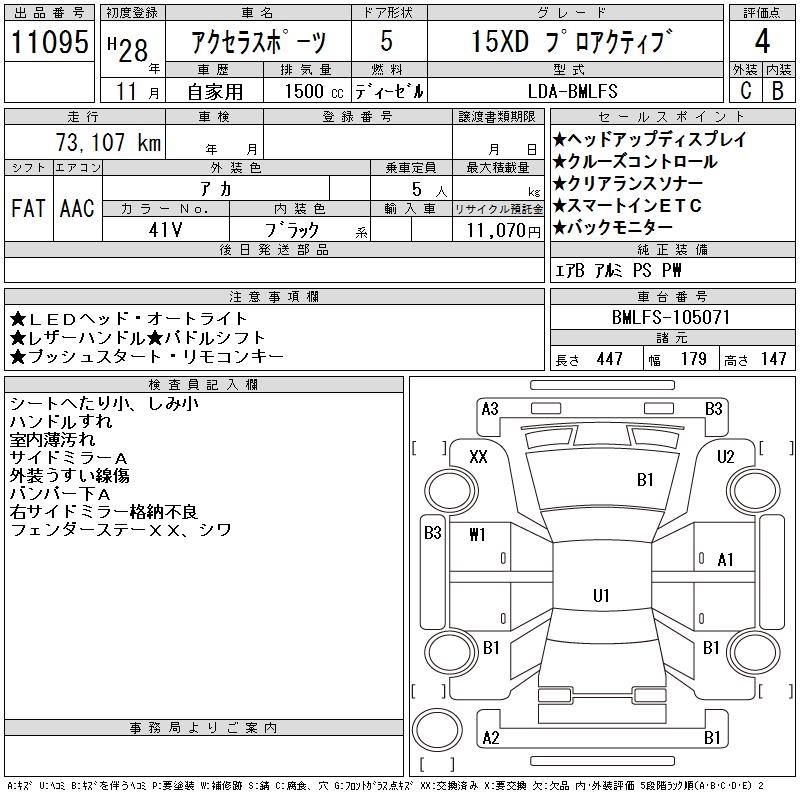Viewport: 800px width, 800px height.
Task: Click the バックモニター sales point
Action: pos(613,227)
